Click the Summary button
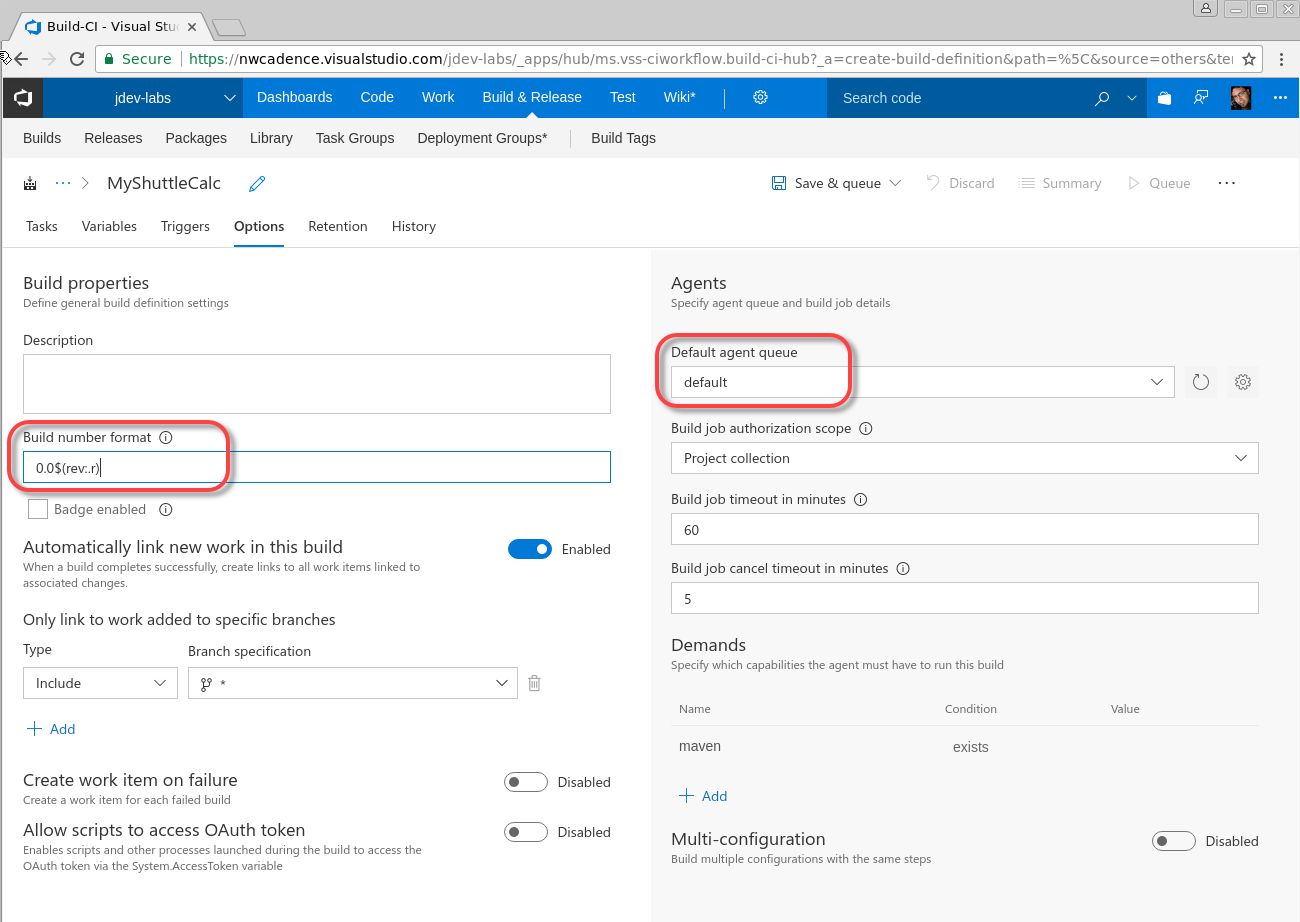This screenshot has width=1300, height=922. [1059, 183]
